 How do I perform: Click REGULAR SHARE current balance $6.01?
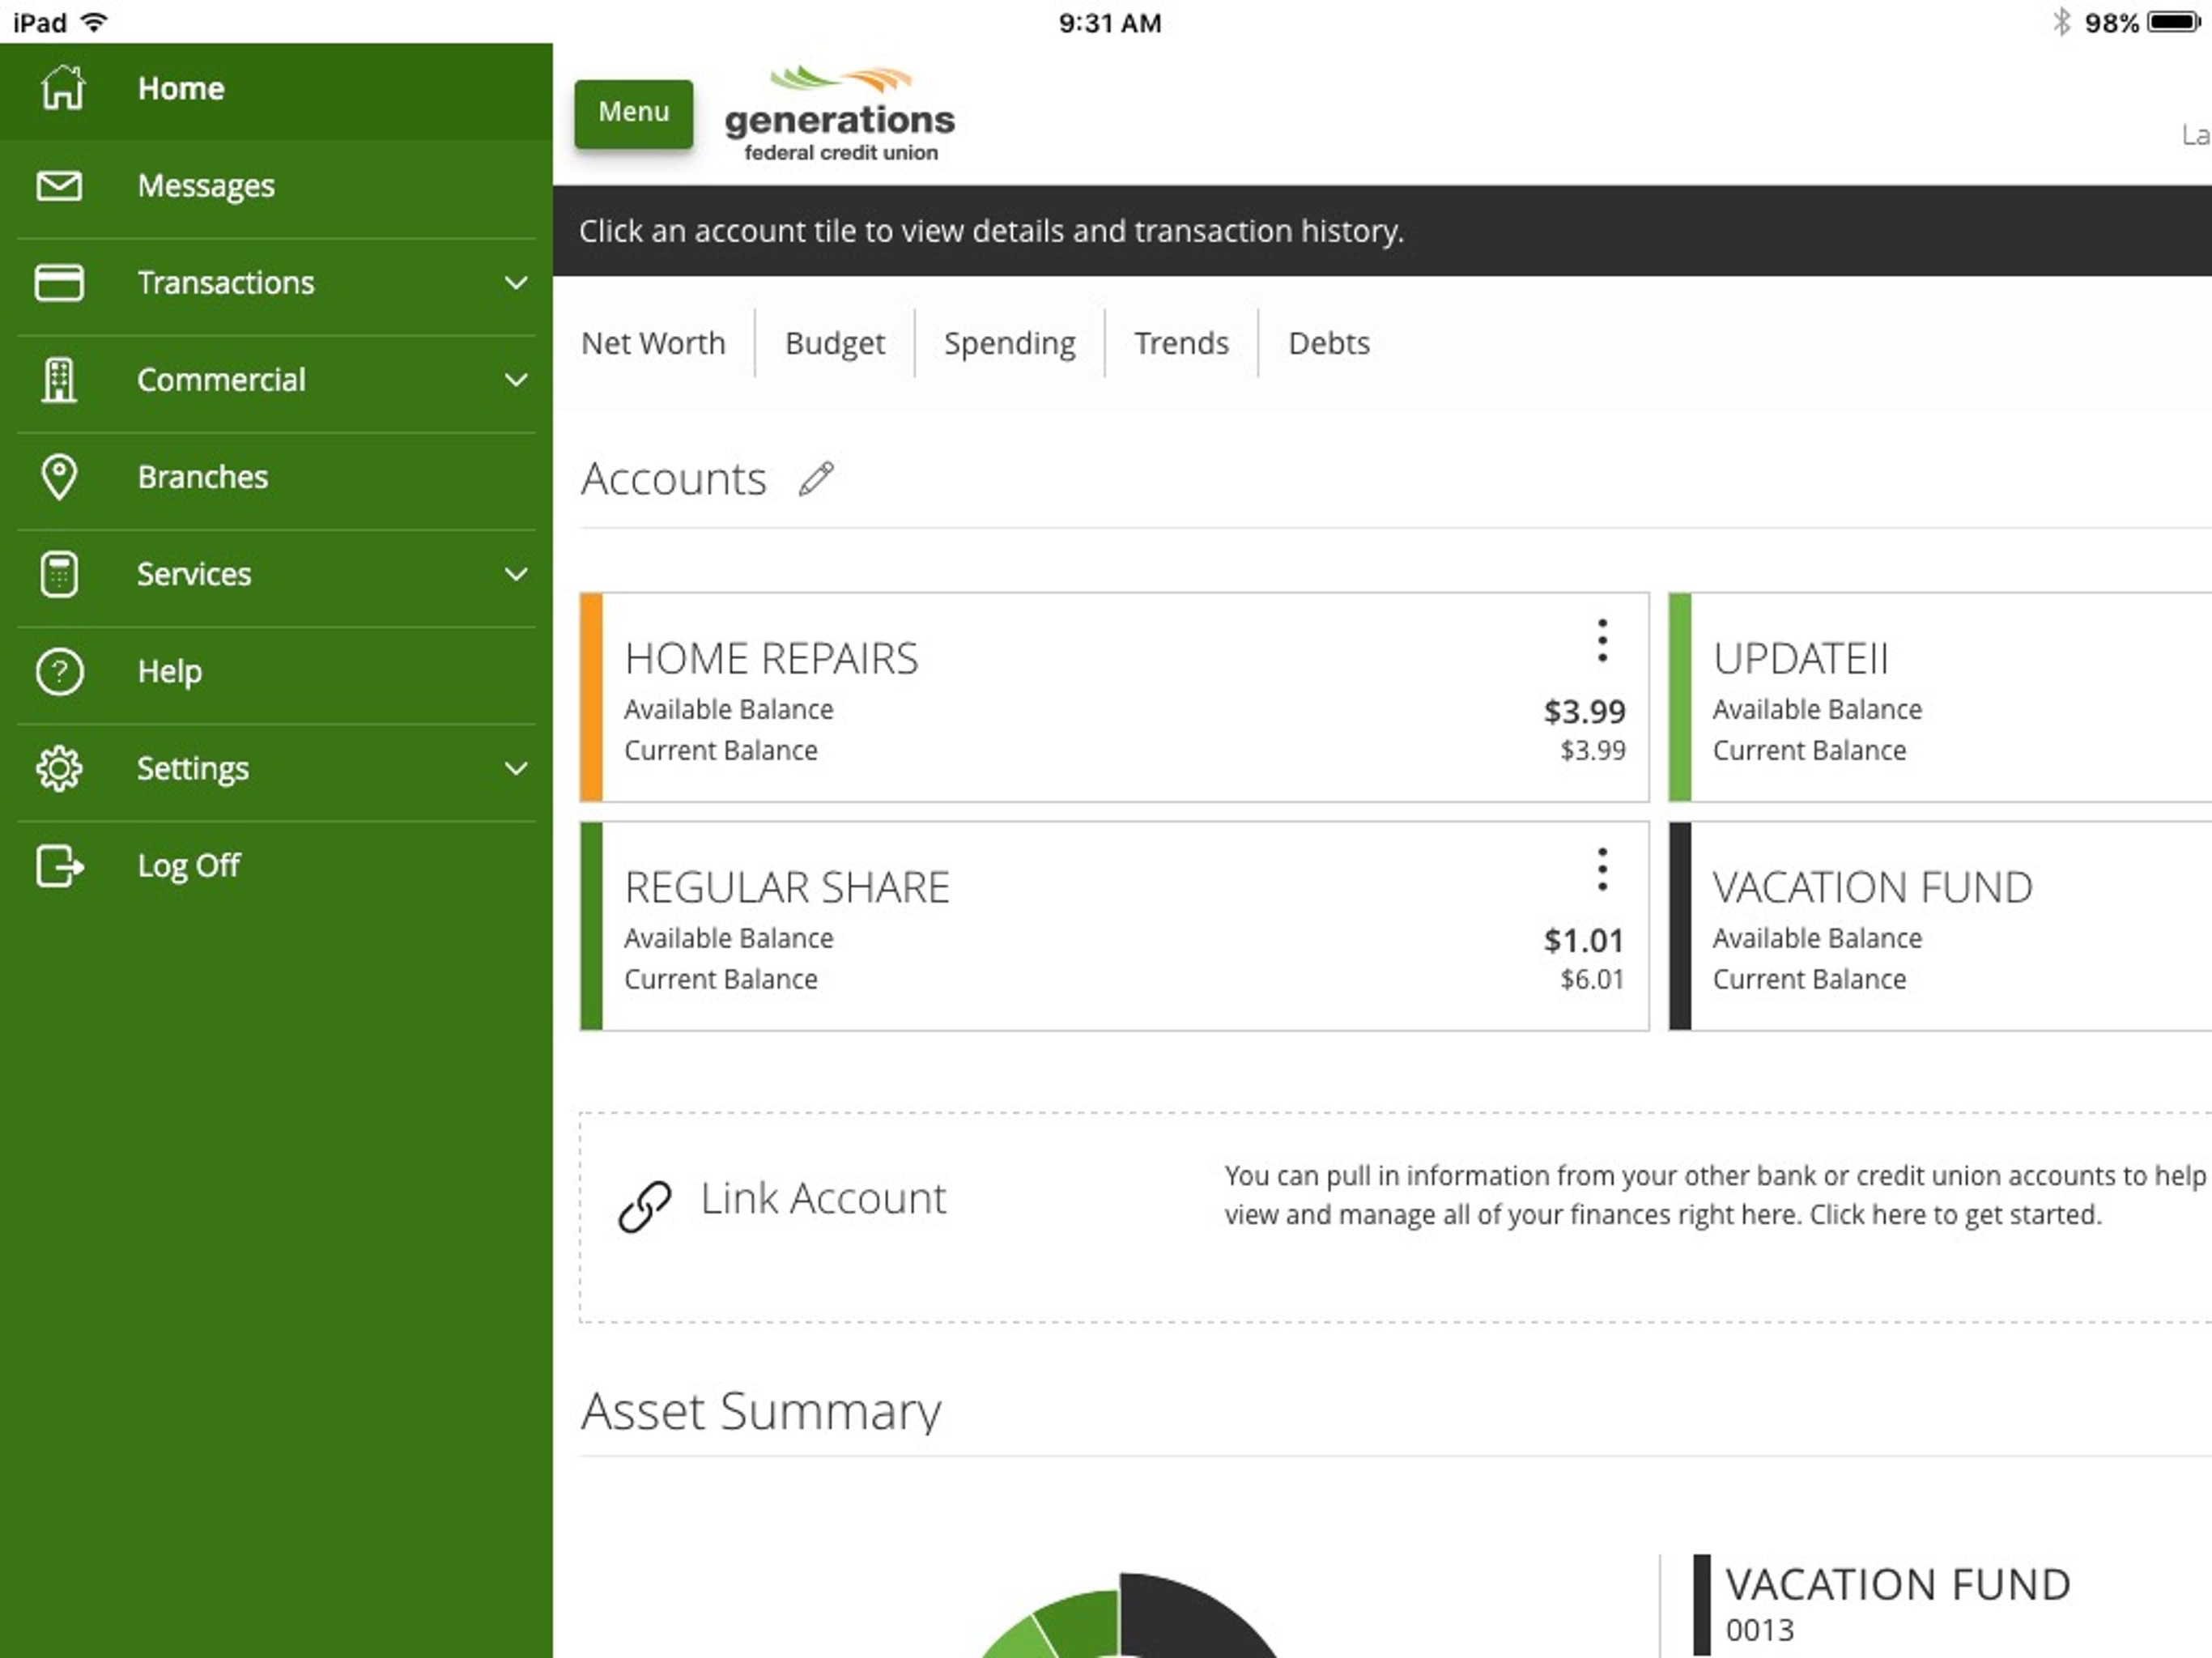pos(1592,979)
